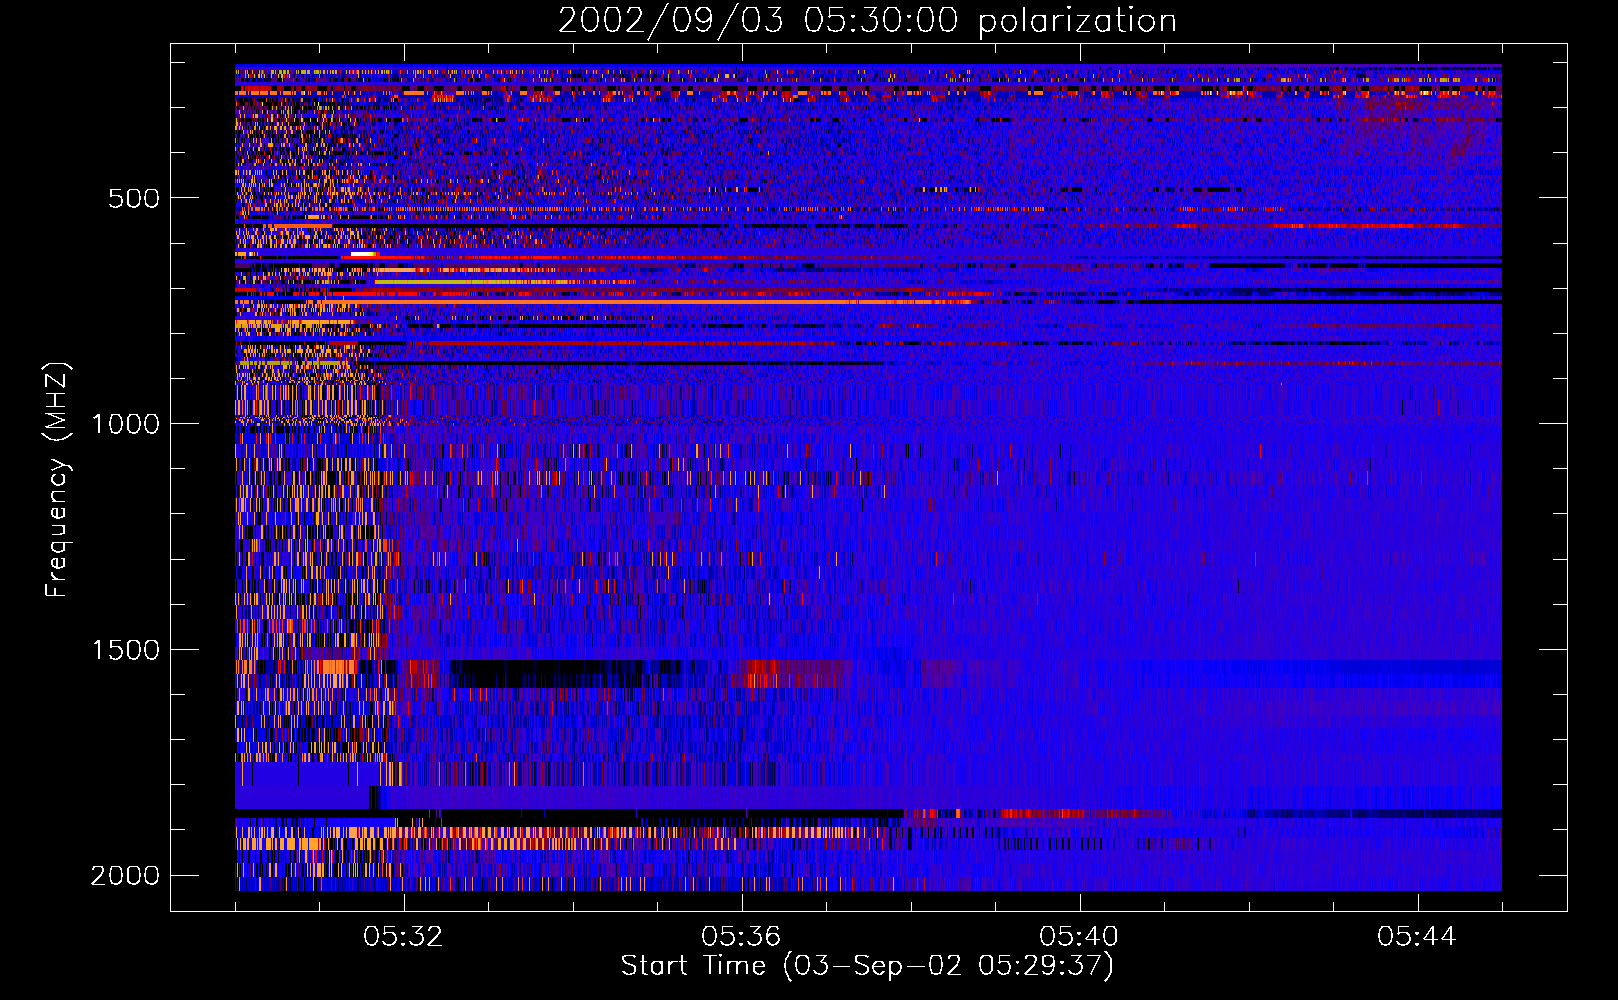Click the 05:44 time tick label
The image size is (1618, 1000).
1418,937
